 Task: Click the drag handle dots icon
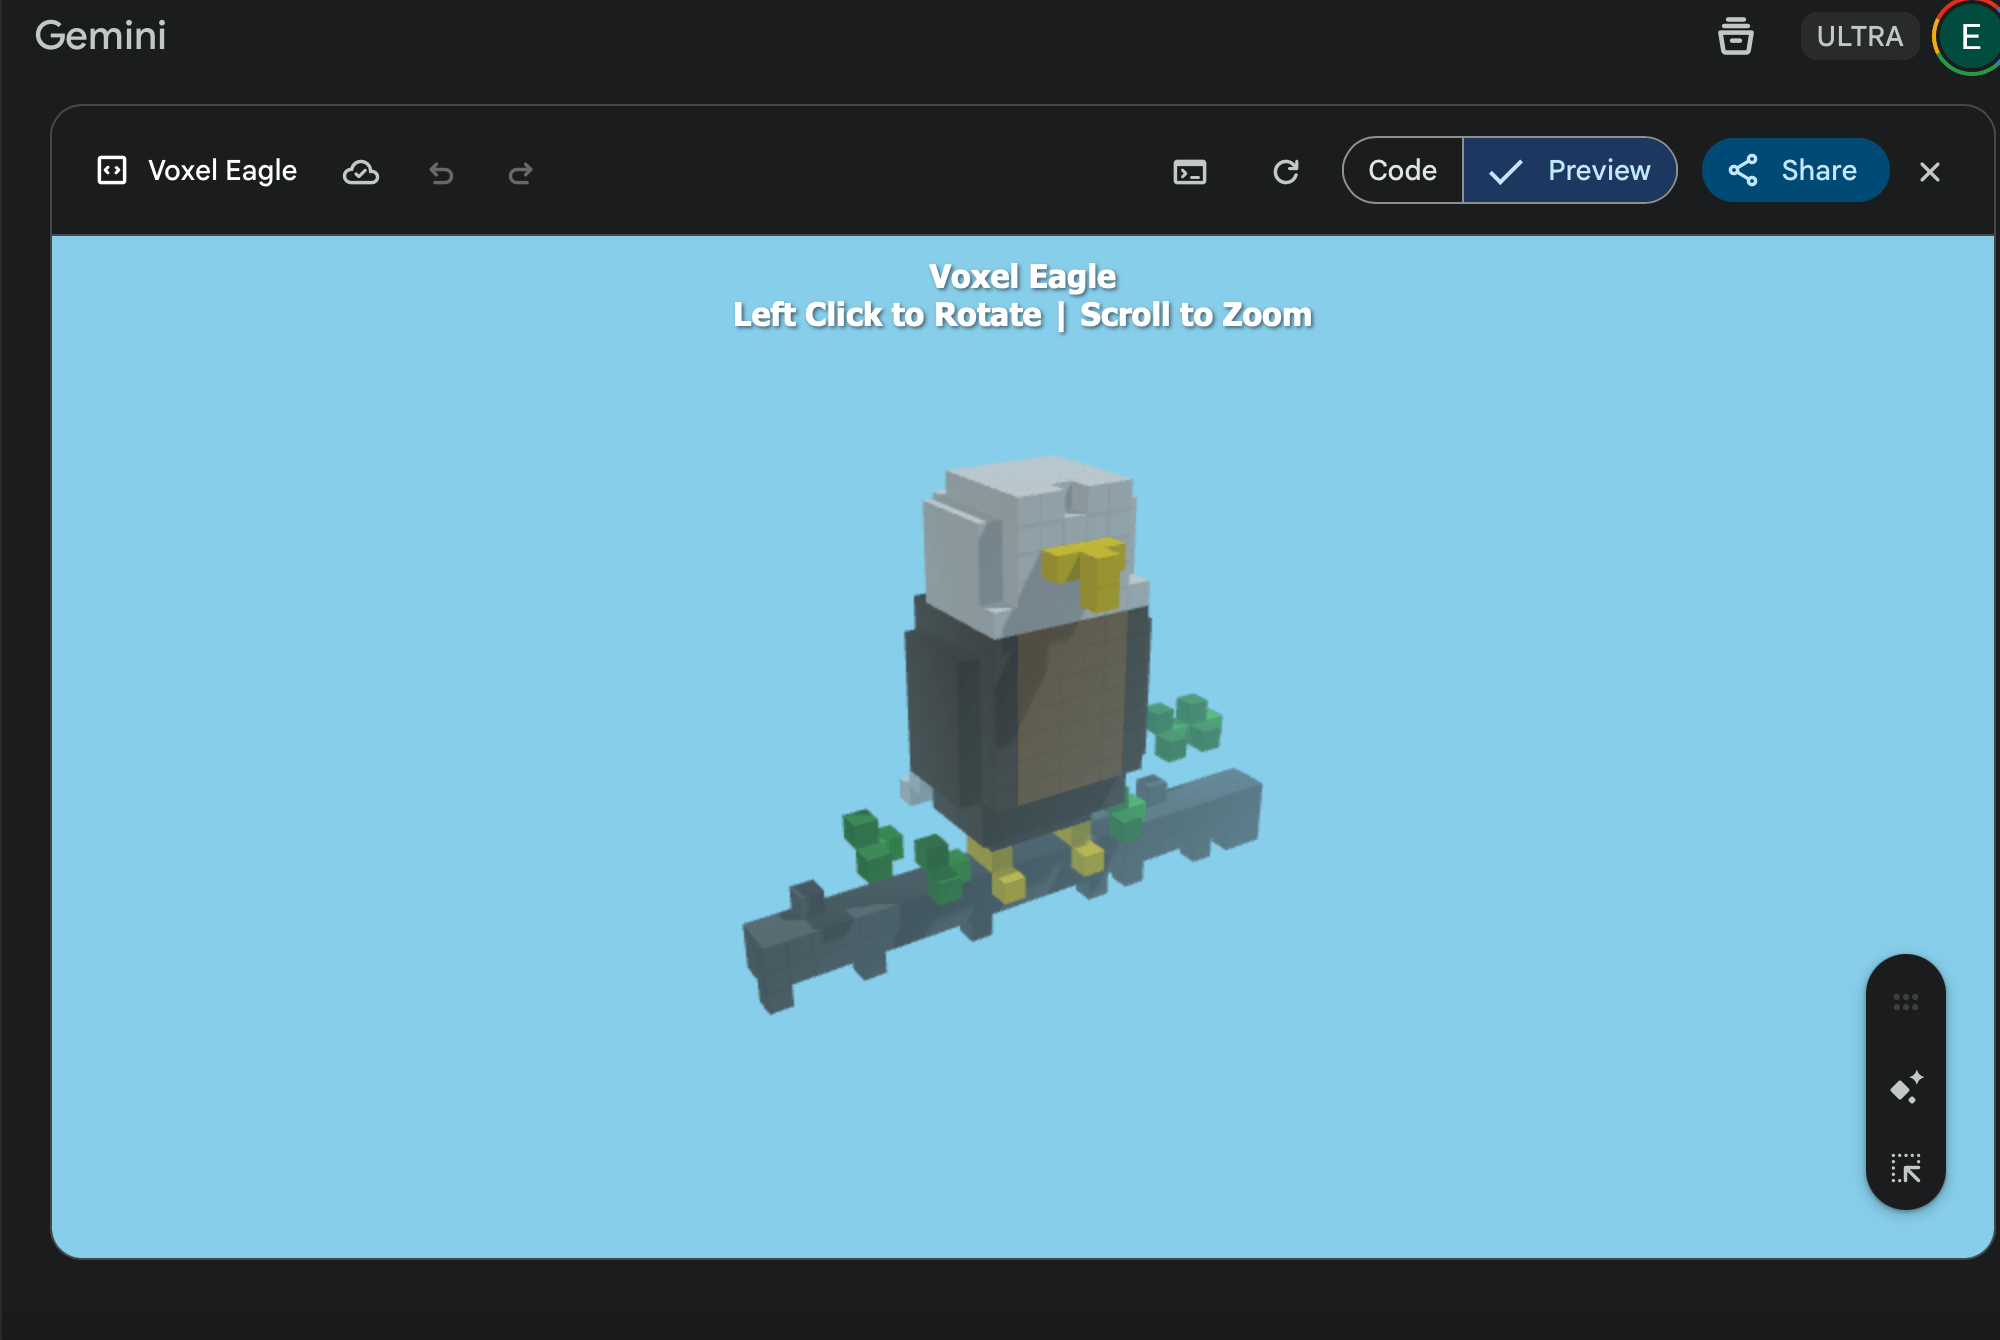[x=1906, y=1002]
